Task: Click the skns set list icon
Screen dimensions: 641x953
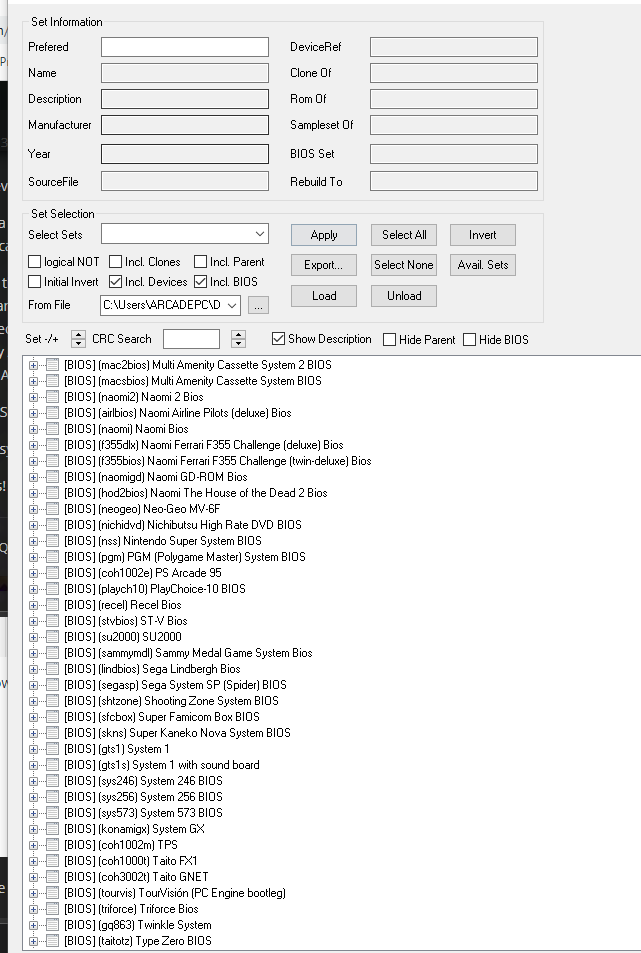Action: click(52, 734)
